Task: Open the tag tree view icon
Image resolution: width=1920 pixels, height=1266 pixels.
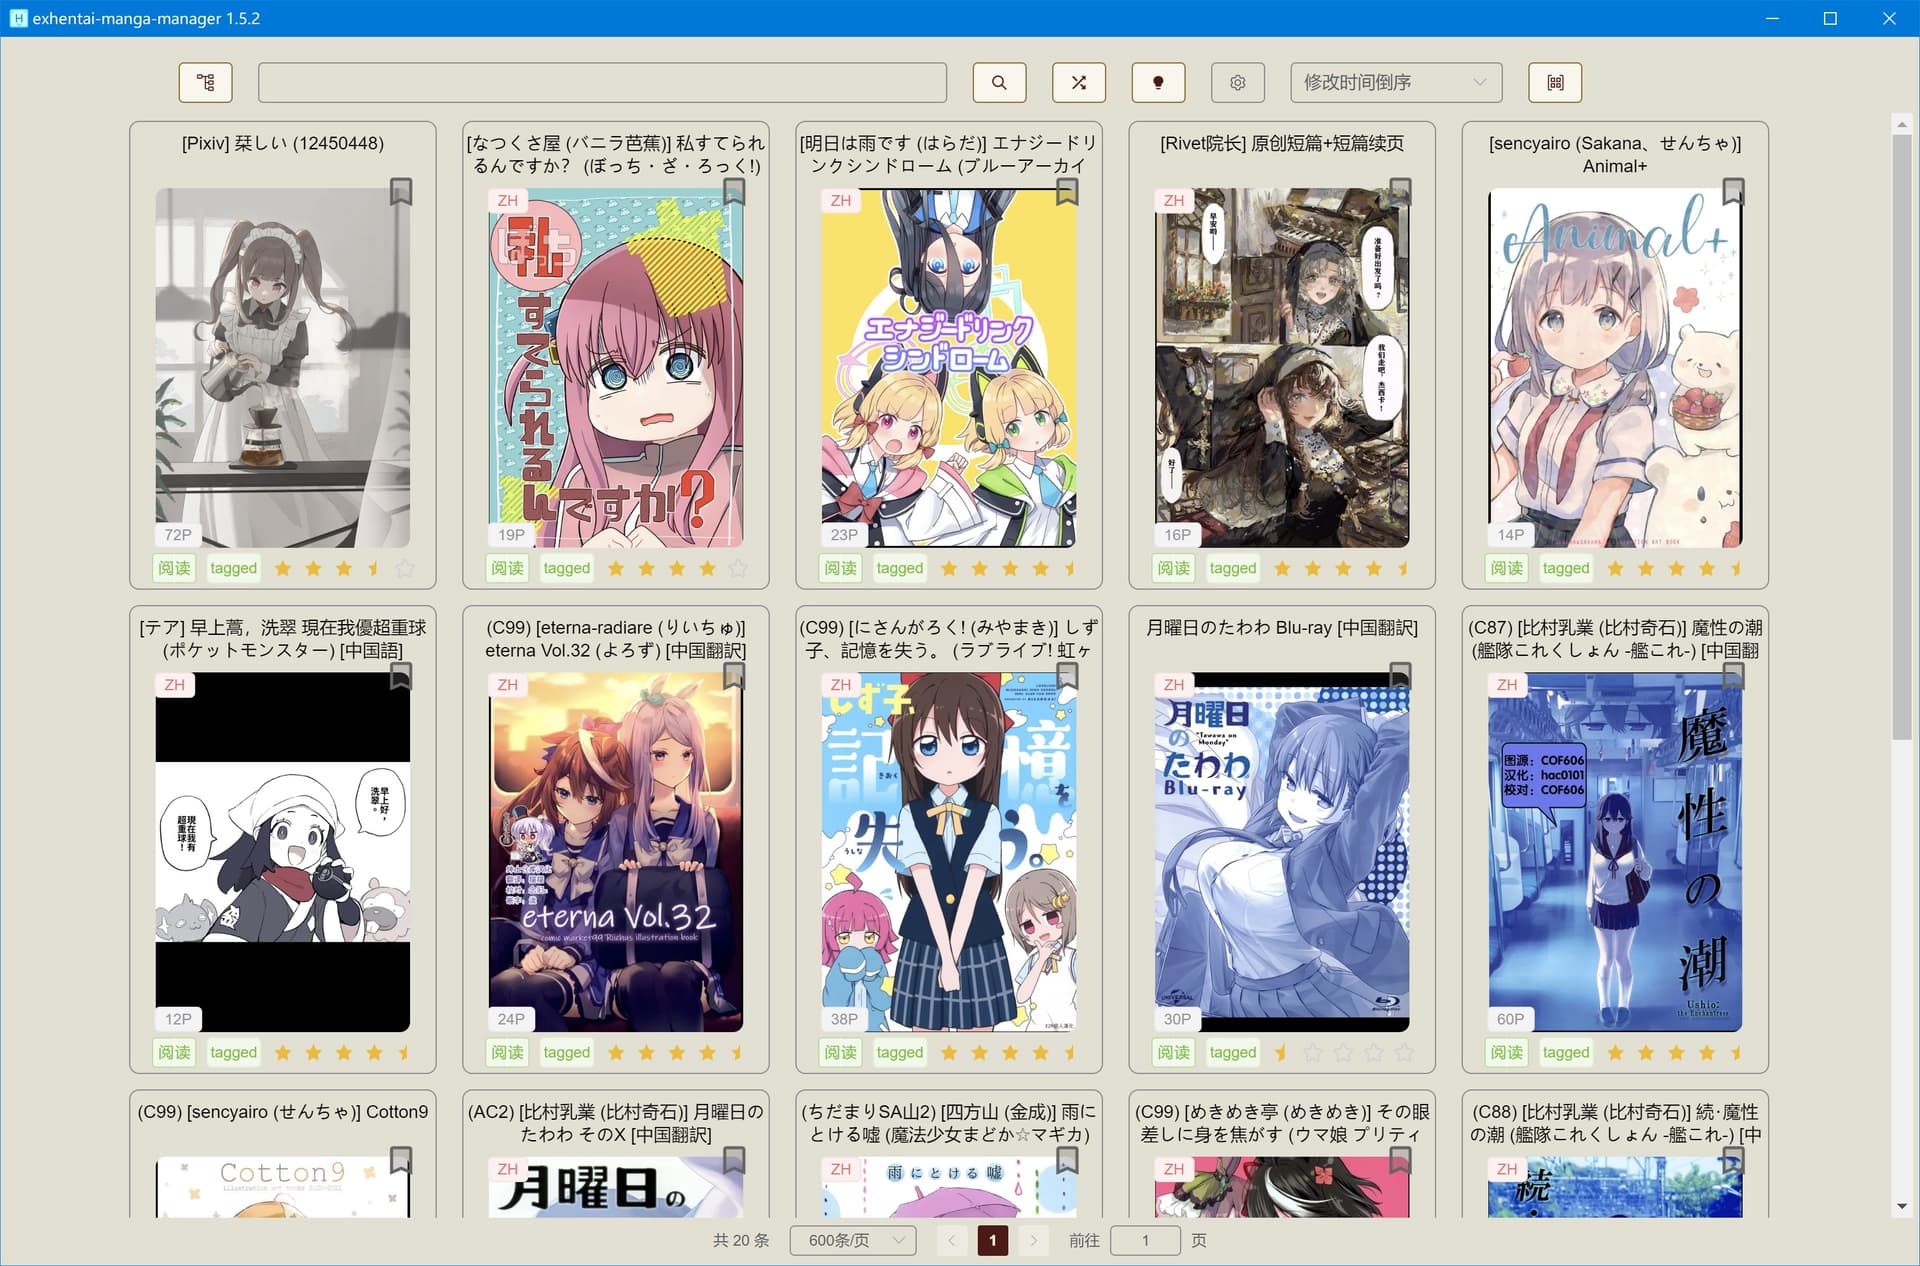Action: (x=206, y=82)
